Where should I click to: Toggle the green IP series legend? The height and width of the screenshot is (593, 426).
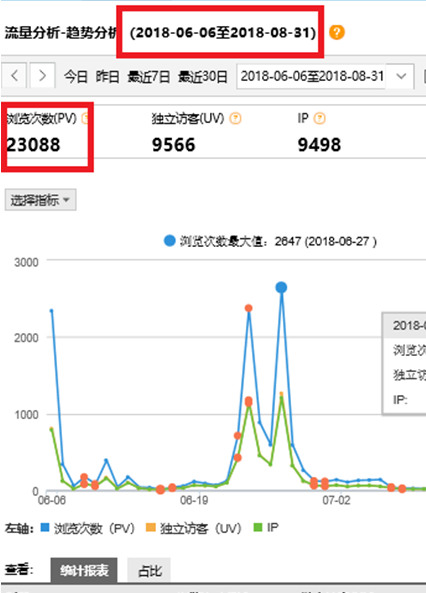click(x=266, y=528)
